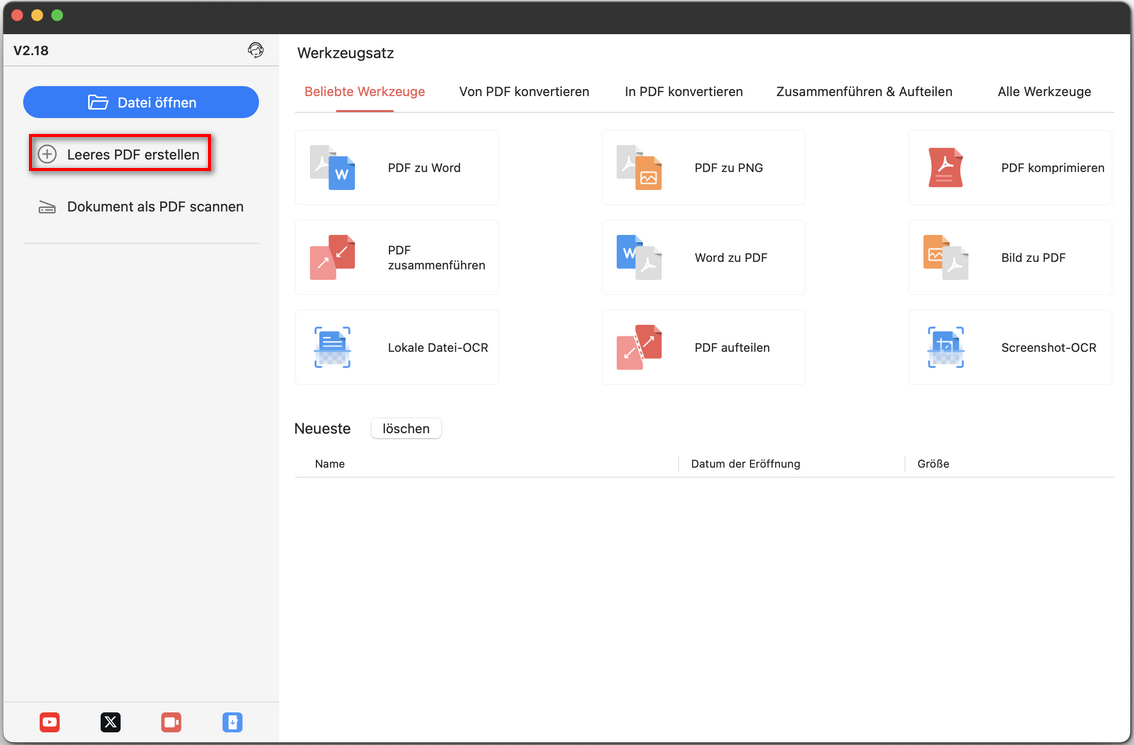Click the customer support headset icon
Viewport: 1134px width, 745px height.
point(256,50)
